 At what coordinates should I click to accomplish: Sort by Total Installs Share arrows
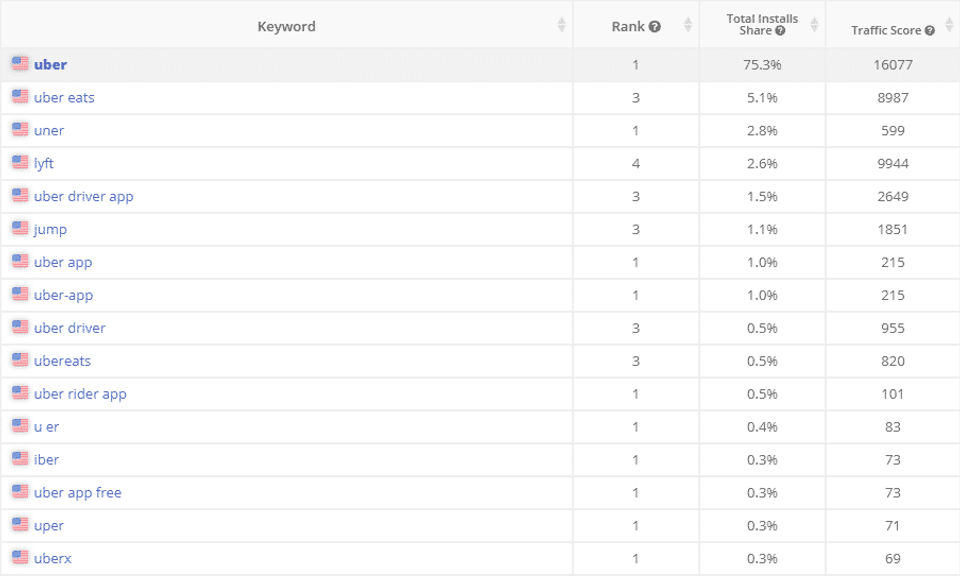[814, 25]
